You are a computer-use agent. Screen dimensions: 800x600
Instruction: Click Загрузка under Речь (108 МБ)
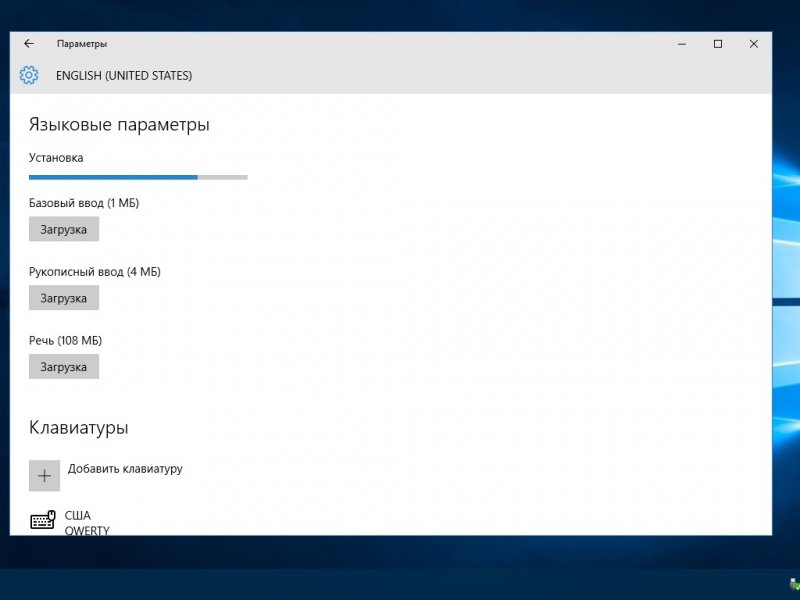point(64,367)
